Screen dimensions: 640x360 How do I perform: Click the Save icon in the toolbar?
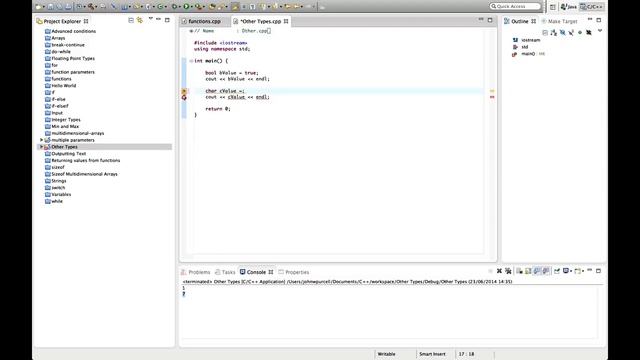51,7
